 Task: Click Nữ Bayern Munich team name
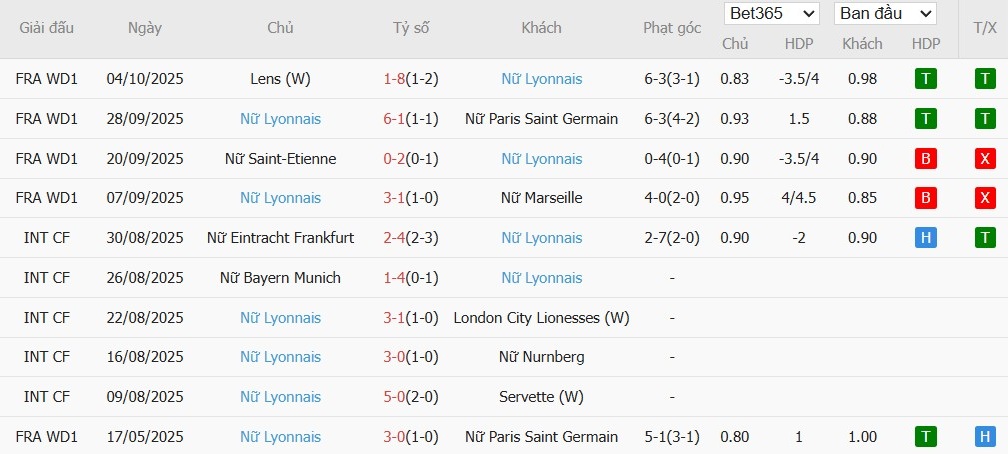click(280, 278)
